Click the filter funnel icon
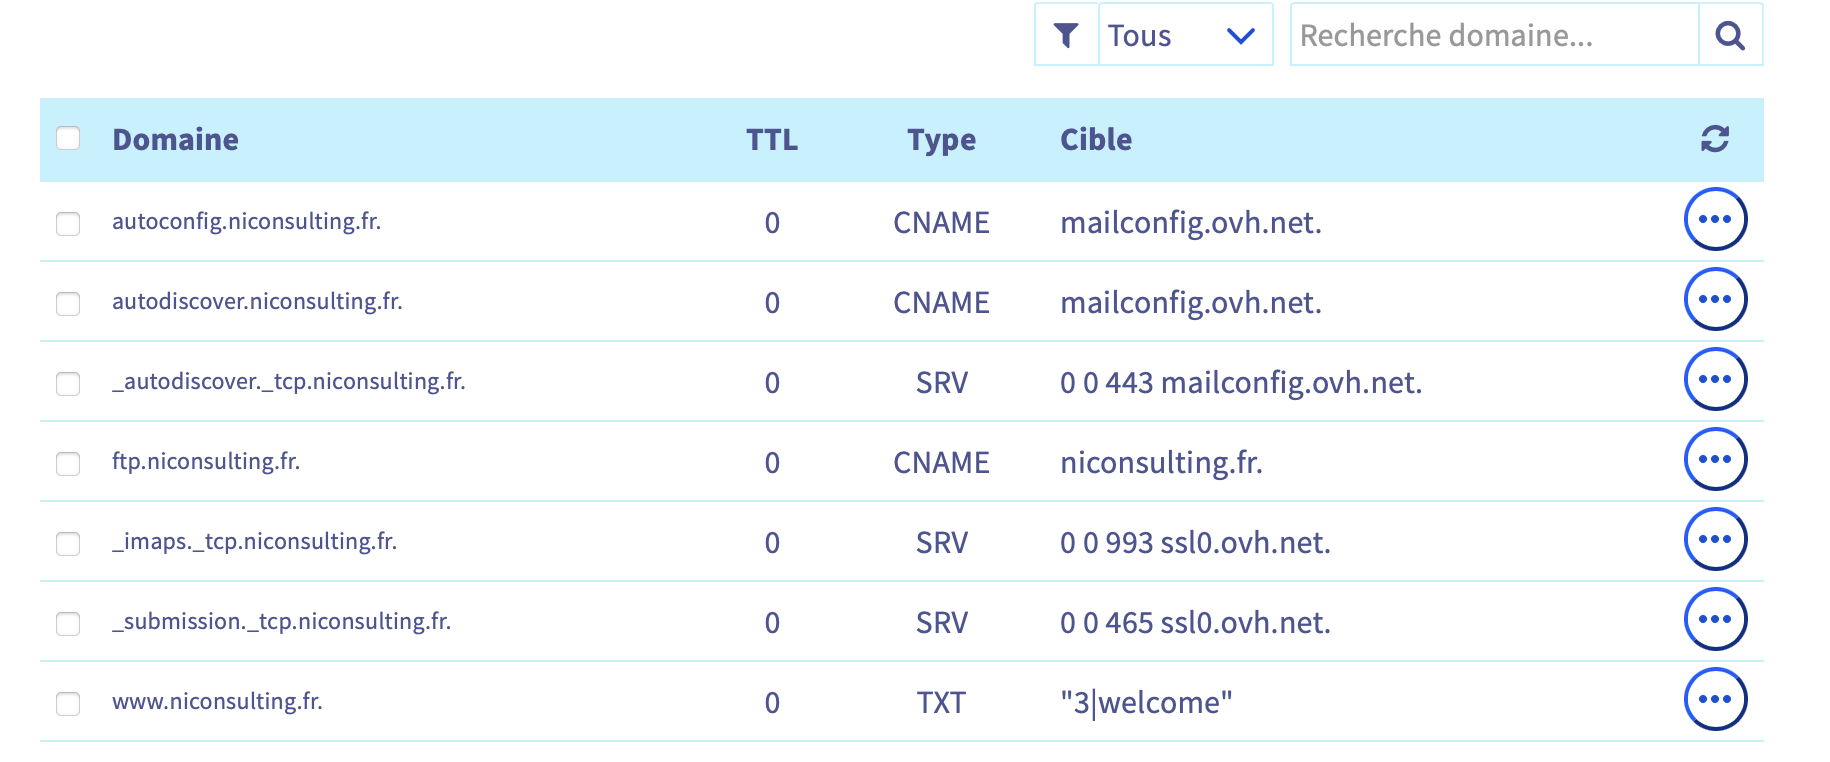Image resolution: width=1830 pixels, height=762 pixels. [x=1066, y=36]
